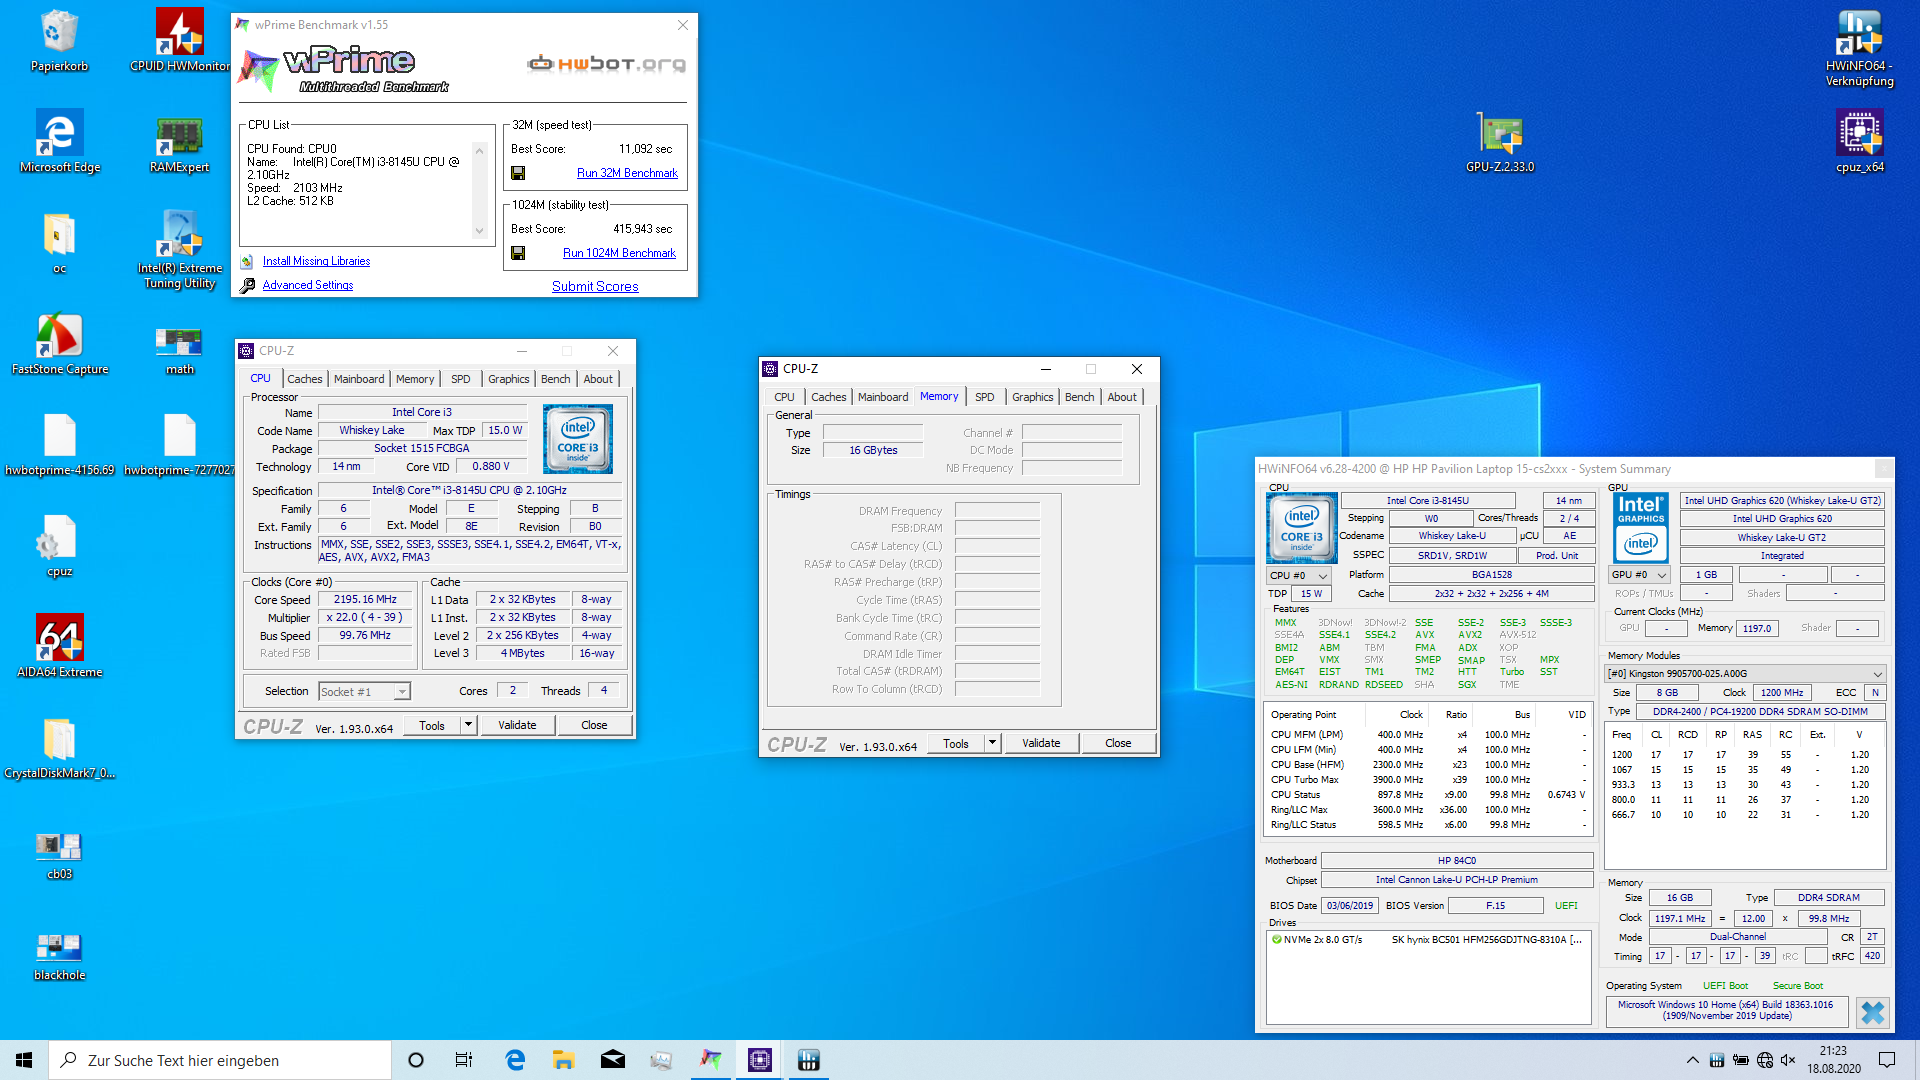Screen dimensions: 1920x1080
Task: Open About tab in CPU-Z Memory window
Action: click(1122, 397)
